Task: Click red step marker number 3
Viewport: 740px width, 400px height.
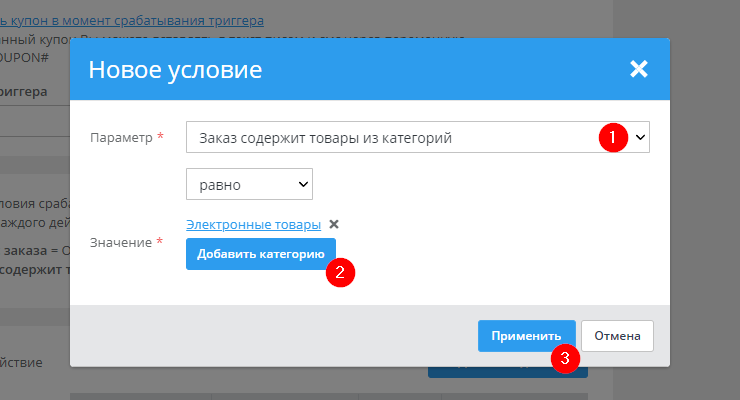Action: click(567, 359)
